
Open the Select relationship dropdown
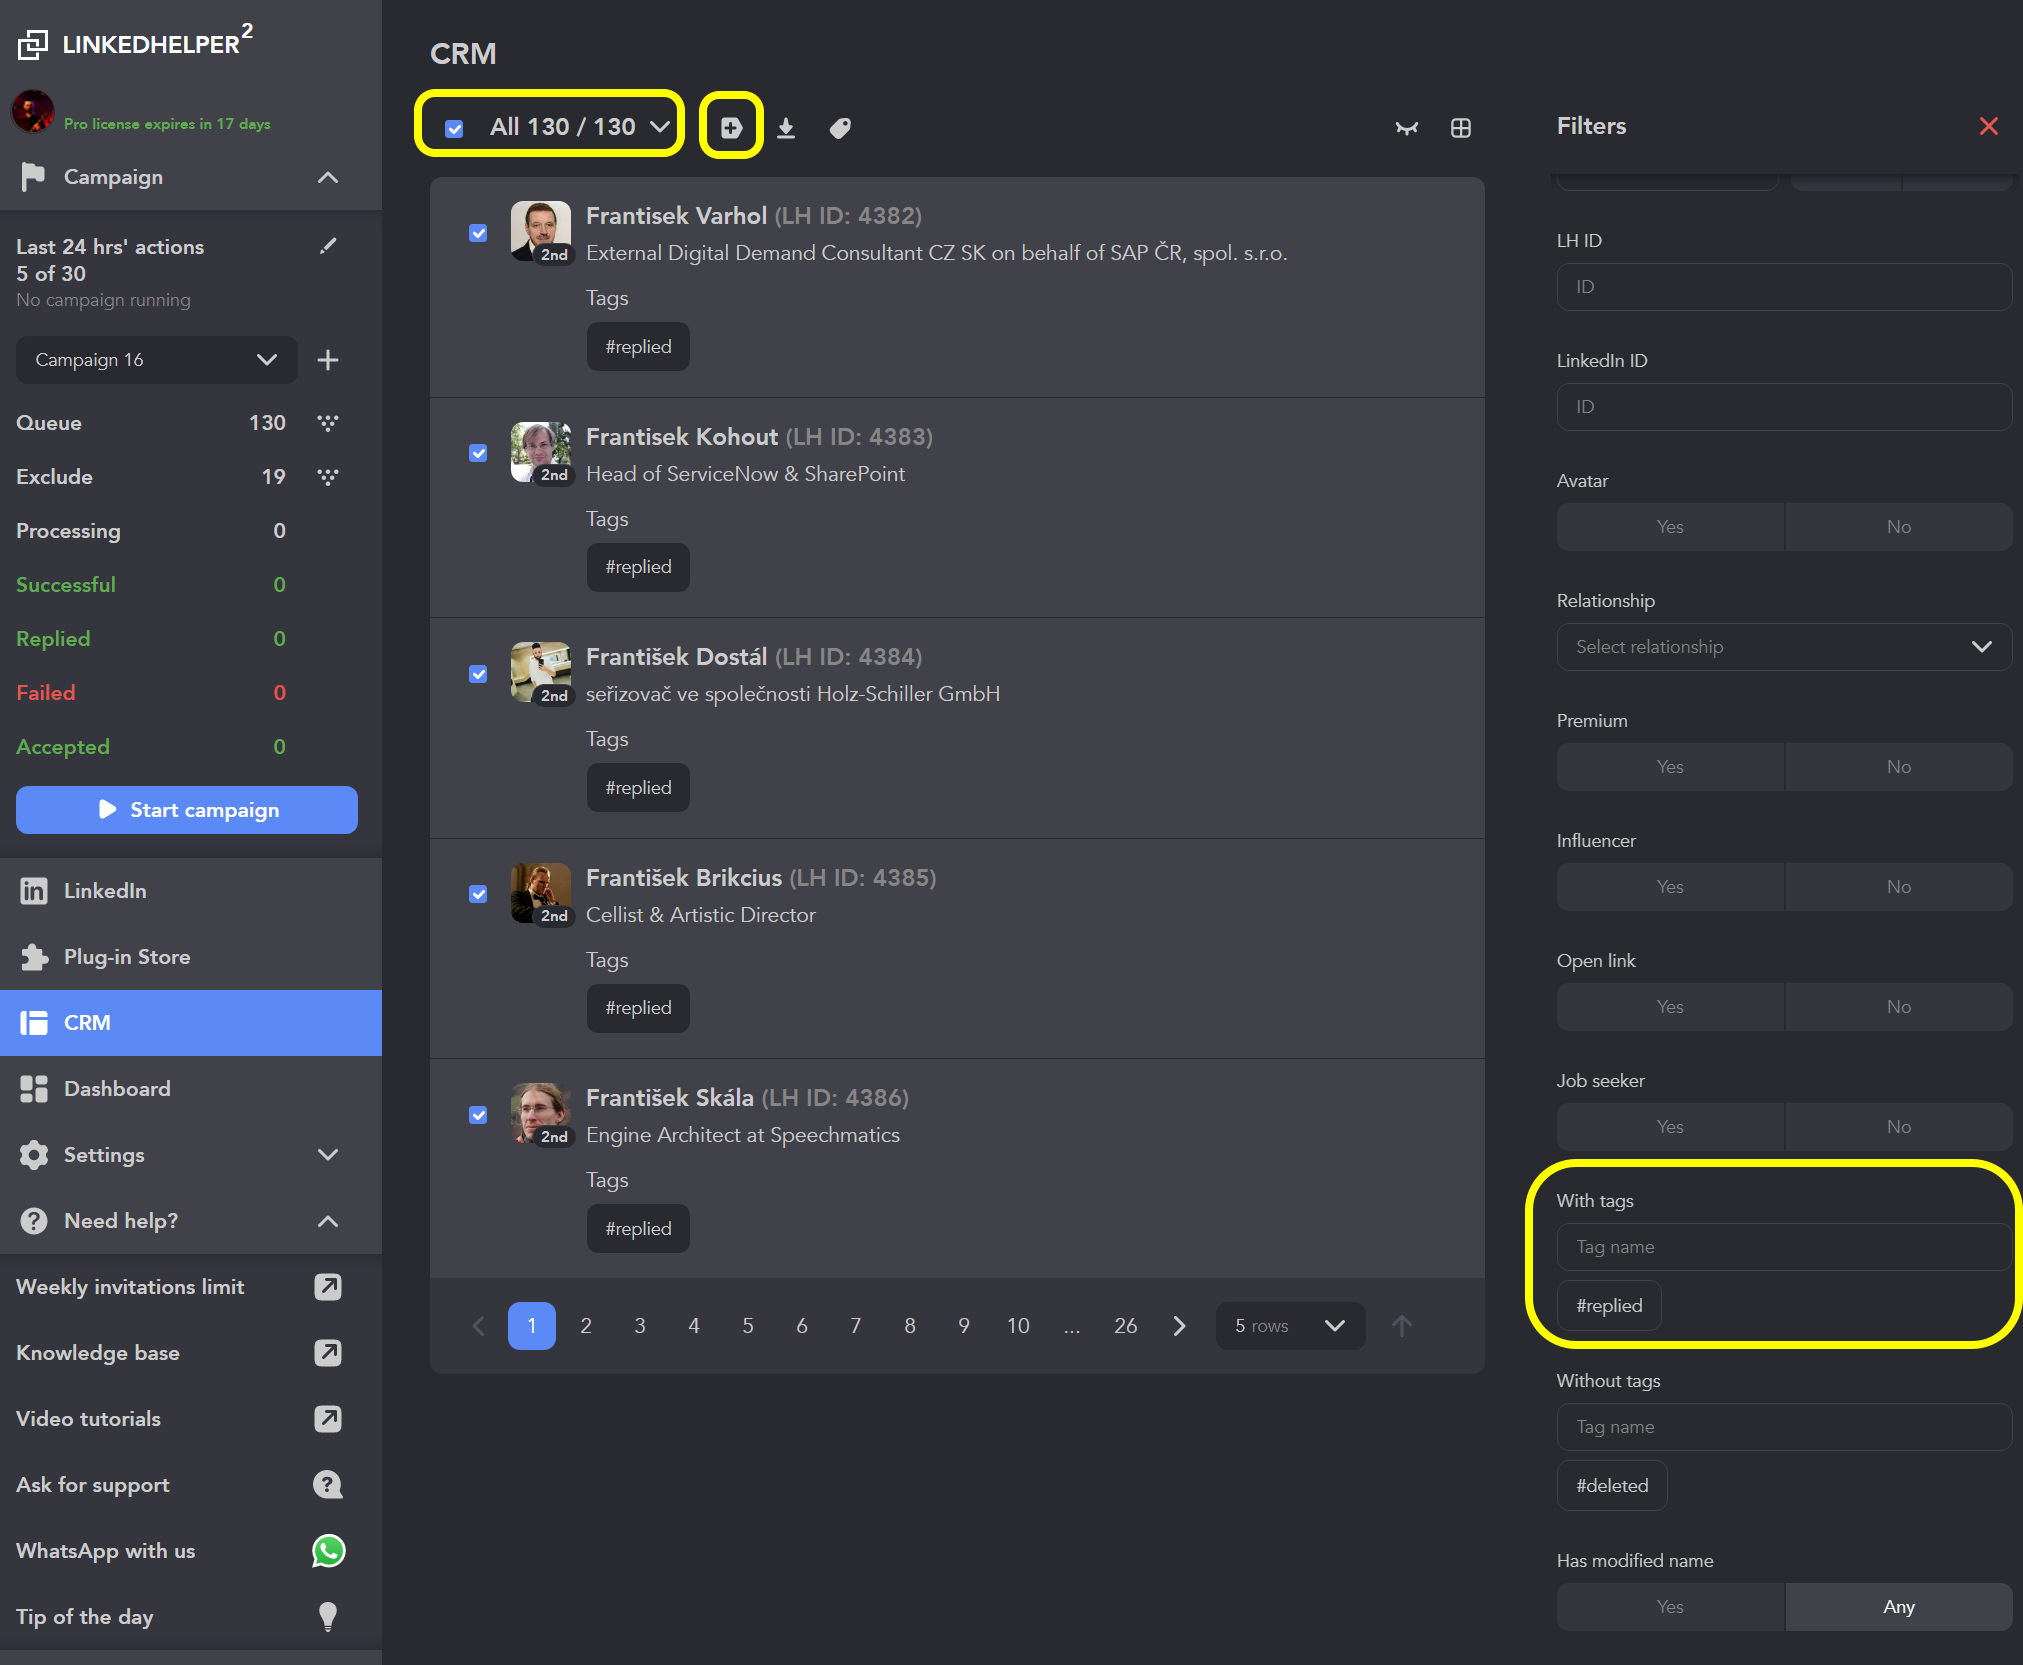(1784, 647)
